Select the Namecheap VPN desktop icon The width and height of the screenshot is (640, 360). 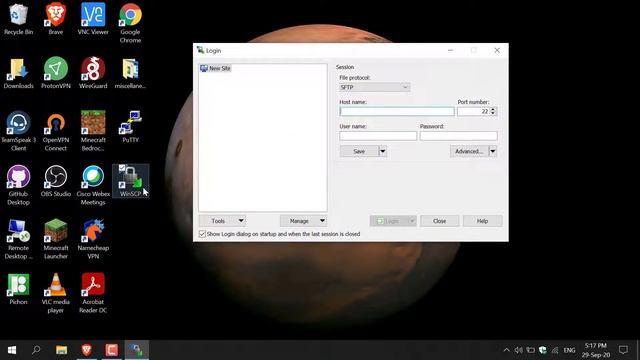[x=93, y=239]
